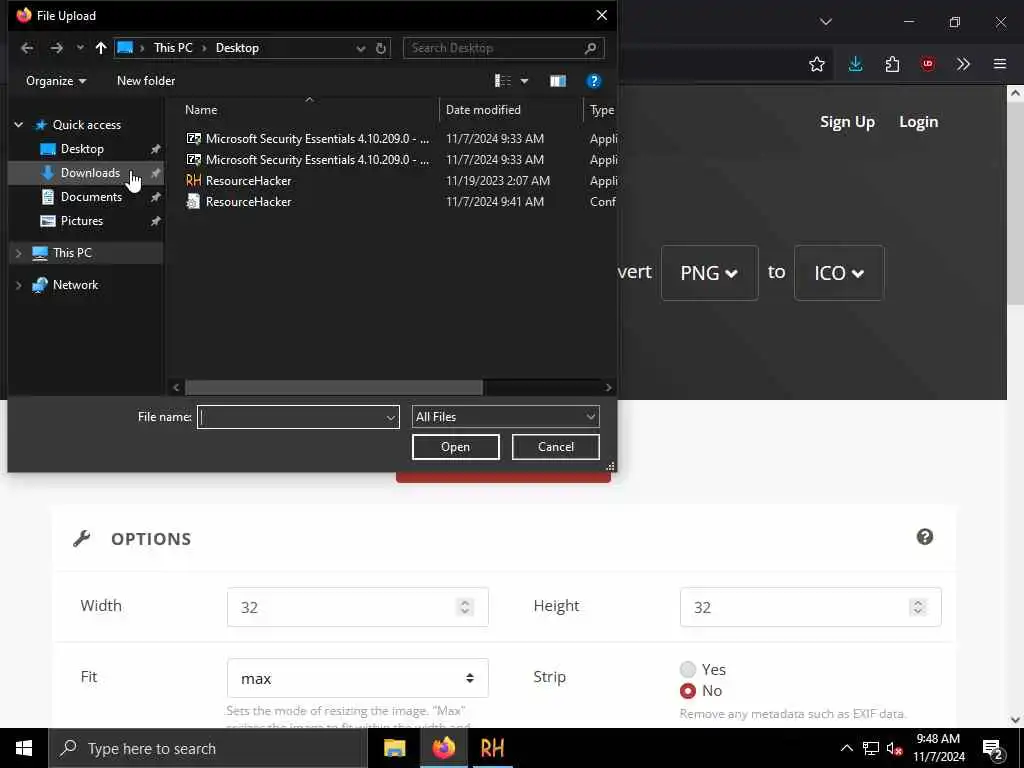Select Network in navigation pane

[x=75, y=285]
